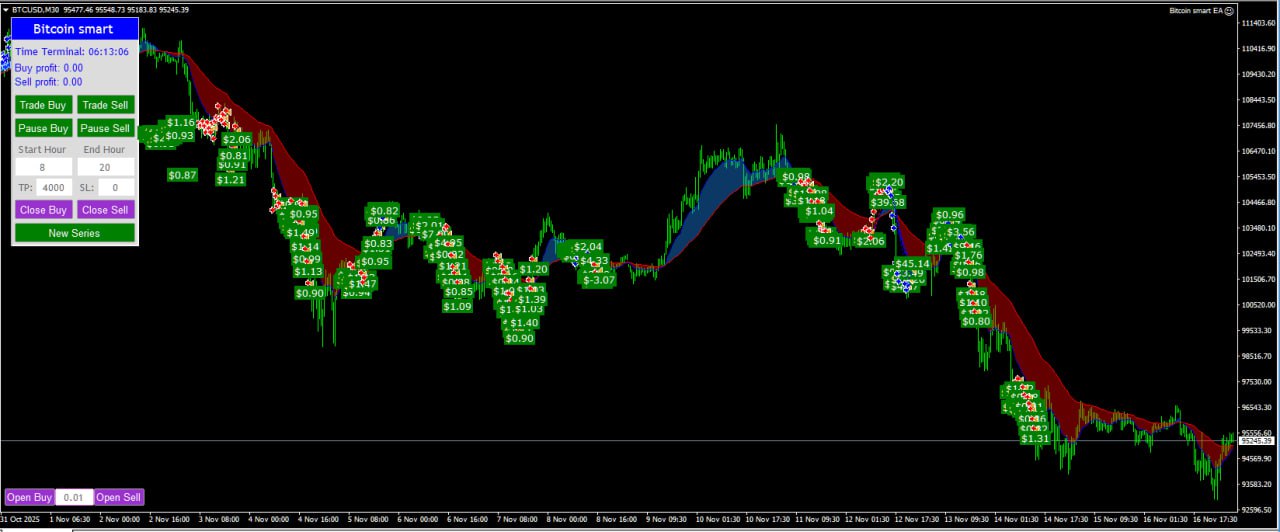Click the $-3.07 loss label
1280x532 pixels.
tap(599, 280)
